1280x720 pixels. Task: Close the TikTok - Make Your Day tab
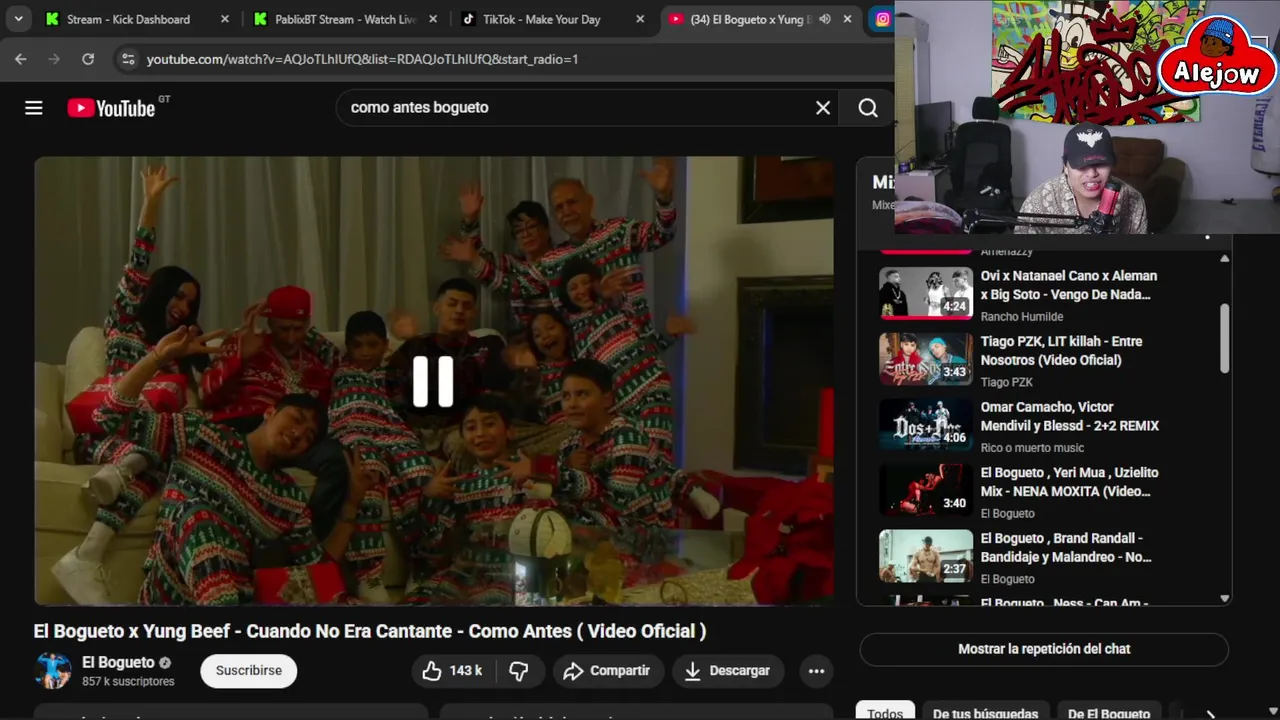[640, 19]
